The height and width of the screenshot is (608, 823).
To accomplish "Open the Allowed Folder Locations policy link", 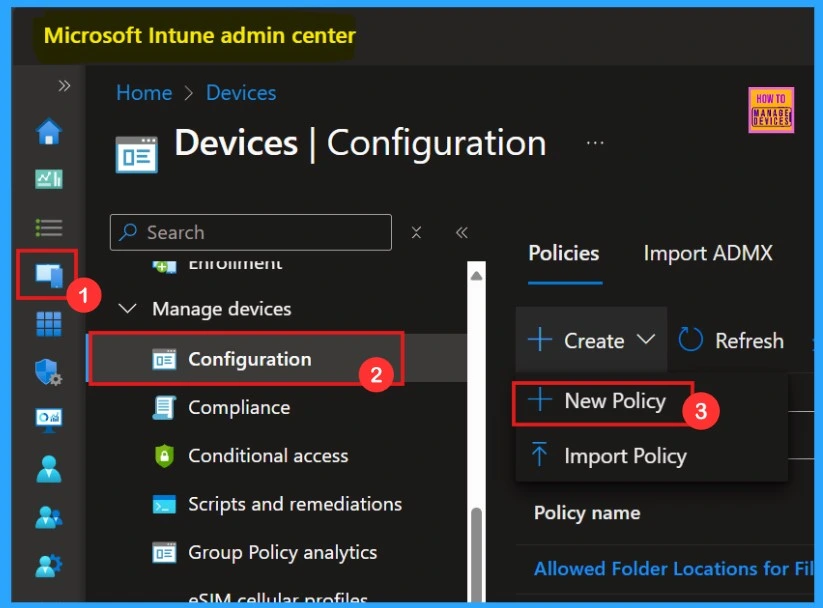I will click(x=674, y=569).
